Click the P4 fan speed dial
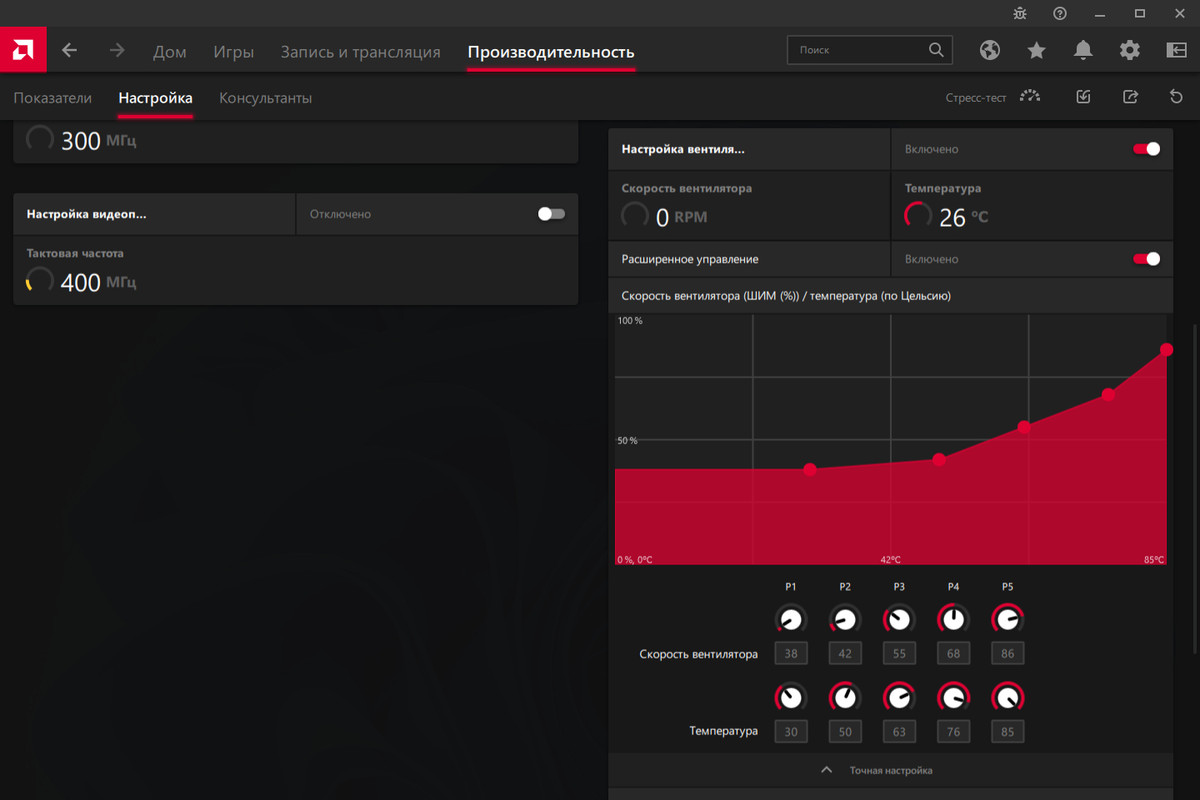The height and width of the screenshot is (800, 1200). (953, 620)
